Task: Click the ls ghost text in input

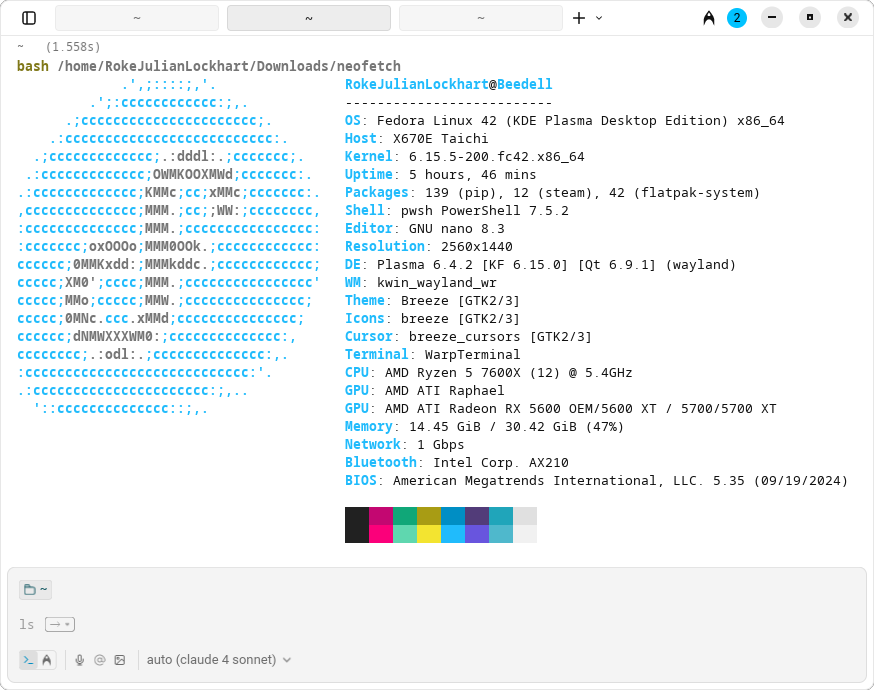Action: (x=26, y=625)
